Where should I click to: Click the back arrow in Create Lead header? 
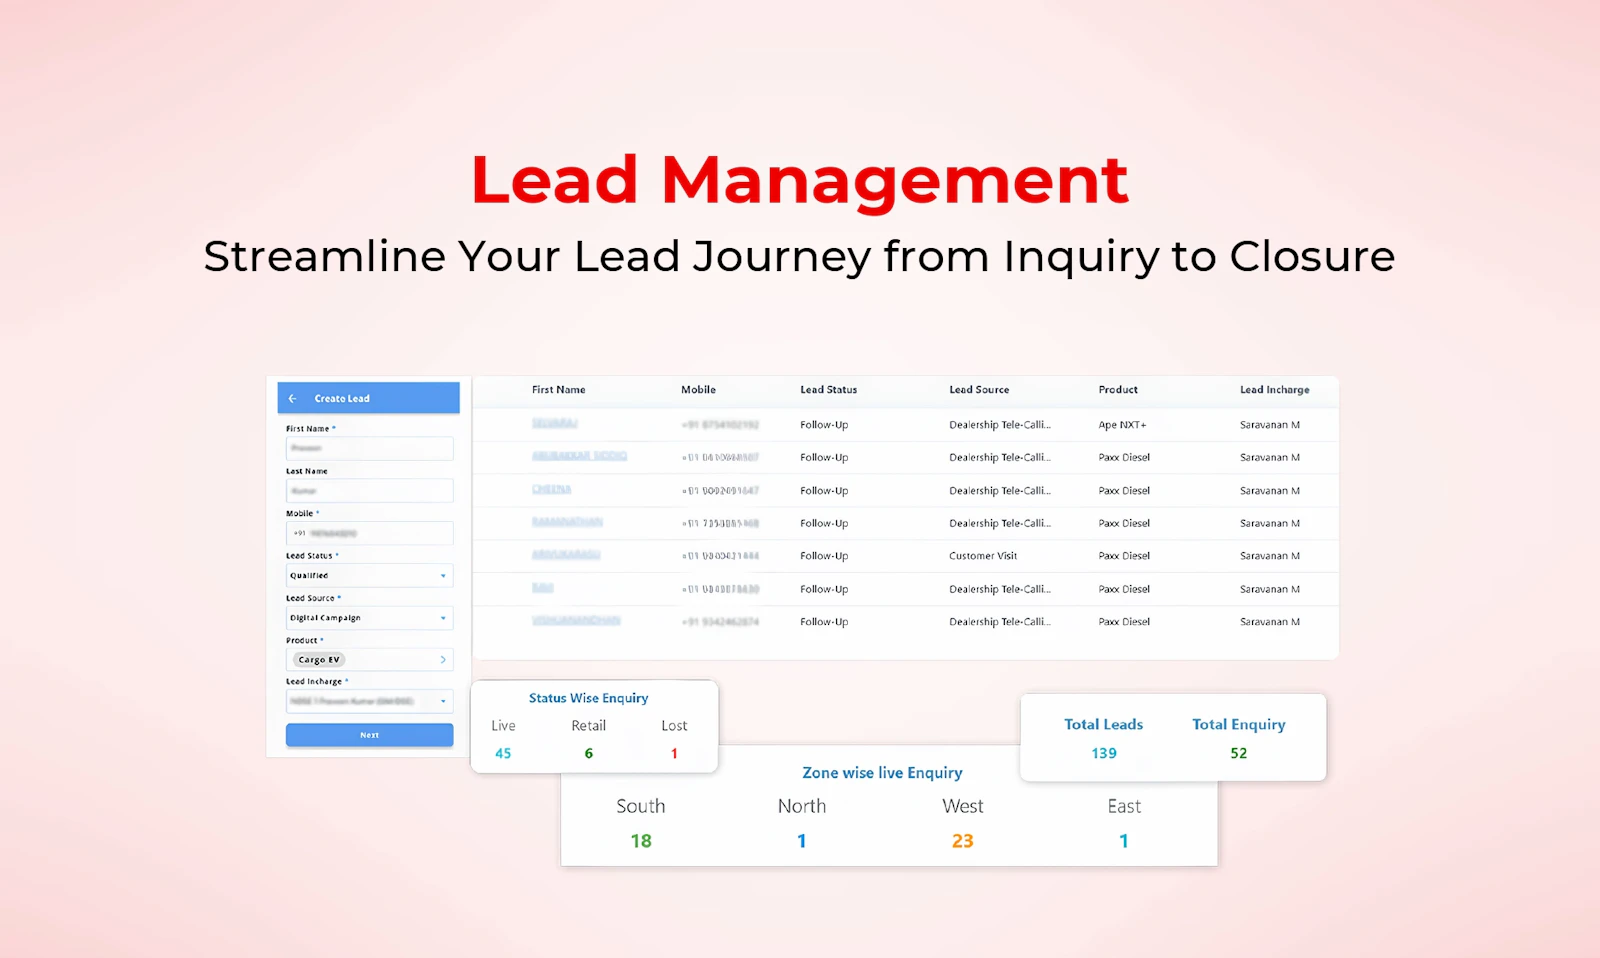(293, 398)
